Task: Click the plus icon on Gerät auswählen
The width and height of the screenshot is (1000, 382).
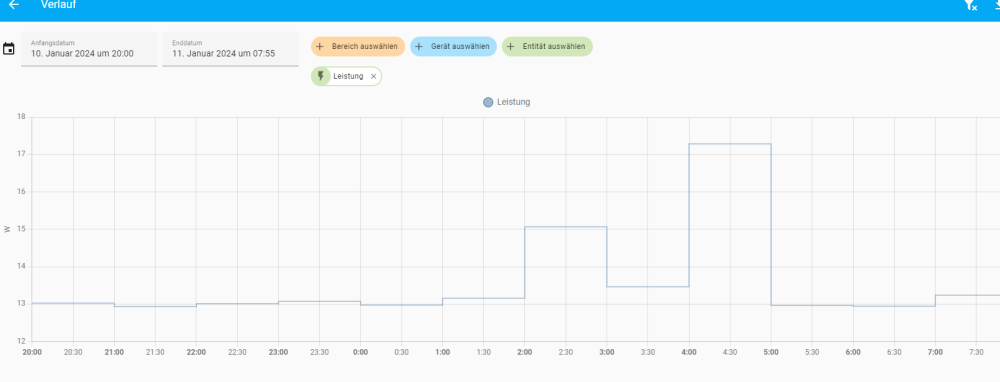Action: (x=419, y=47)
